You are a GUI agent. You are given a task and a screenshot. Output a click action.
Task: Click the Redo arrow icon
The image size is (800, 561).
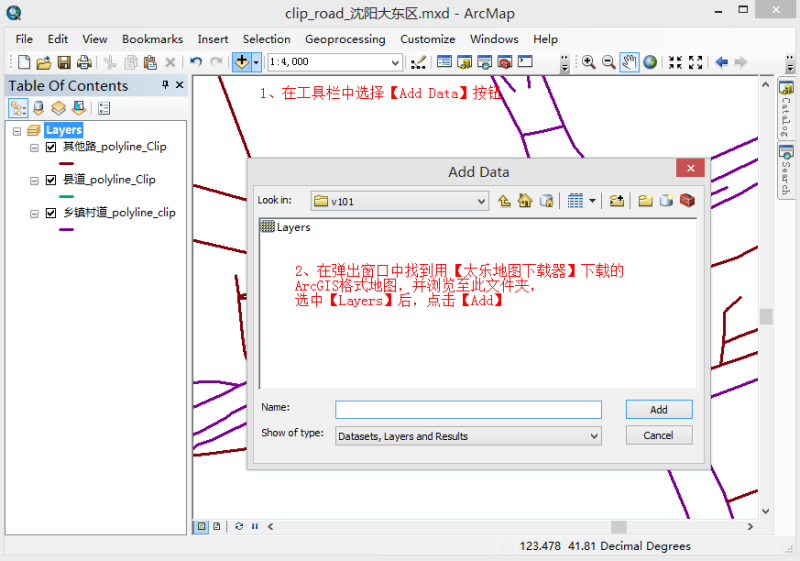coord(216,62)
